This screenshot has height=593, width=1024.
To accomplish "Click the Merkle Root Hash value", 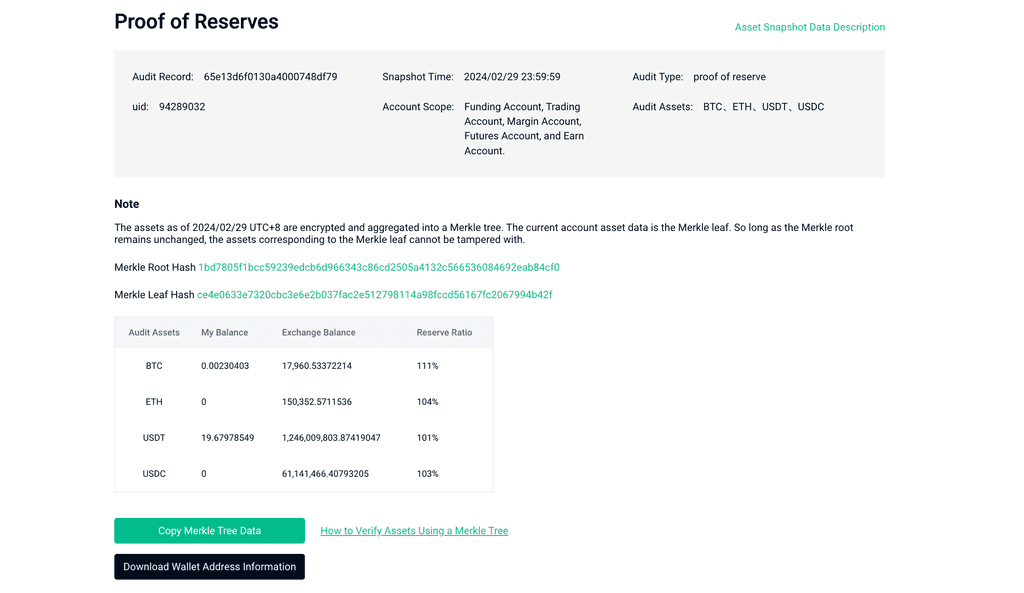I will point(379,267).
